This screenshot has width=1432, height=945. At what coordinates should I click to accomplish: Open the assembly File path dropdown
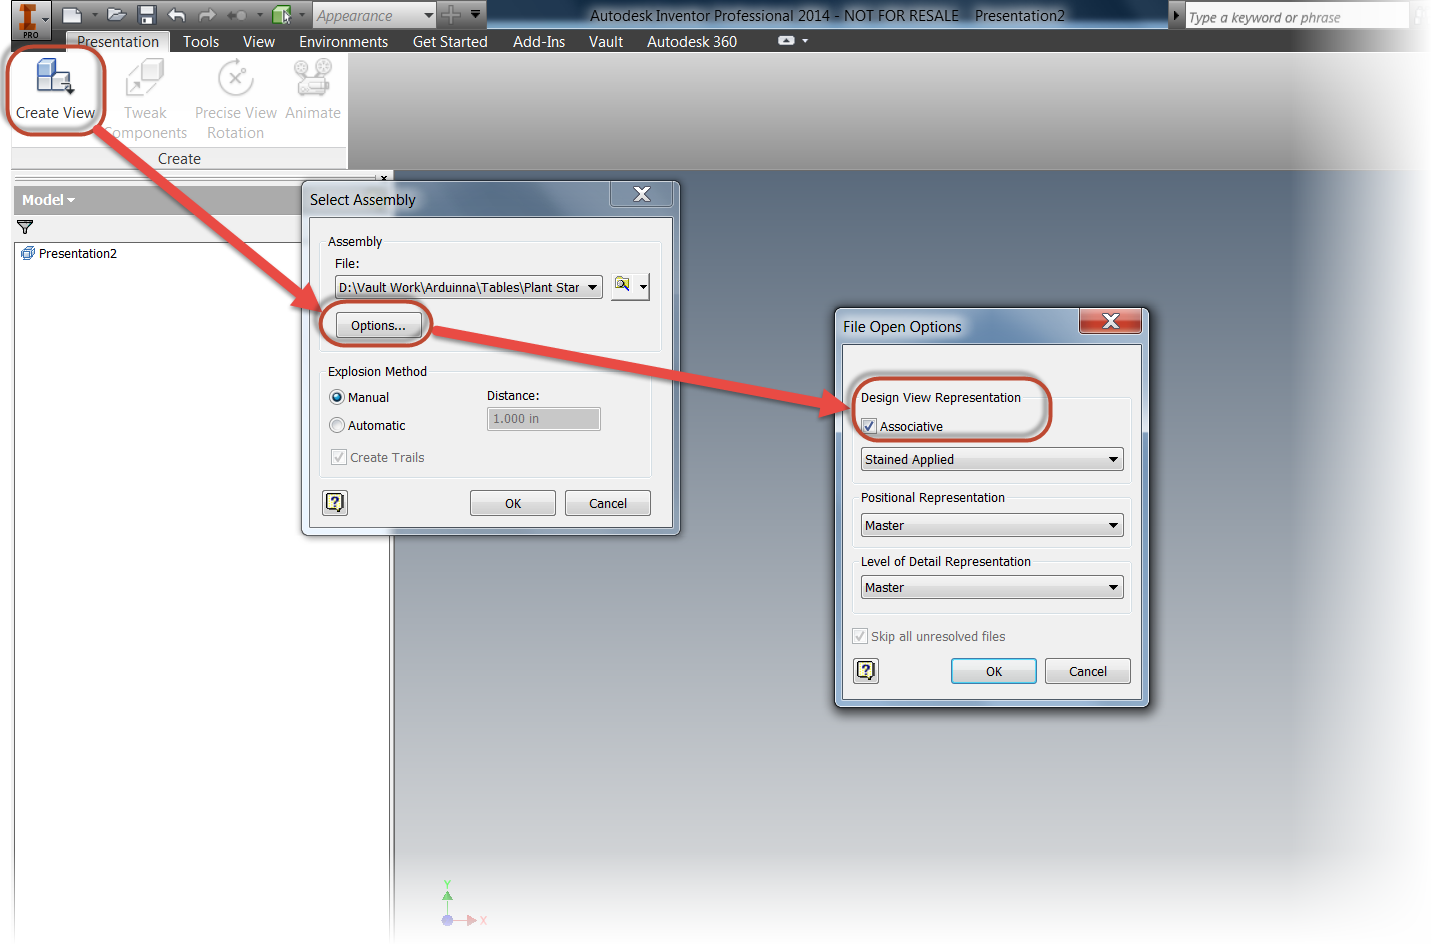(592, 287)
